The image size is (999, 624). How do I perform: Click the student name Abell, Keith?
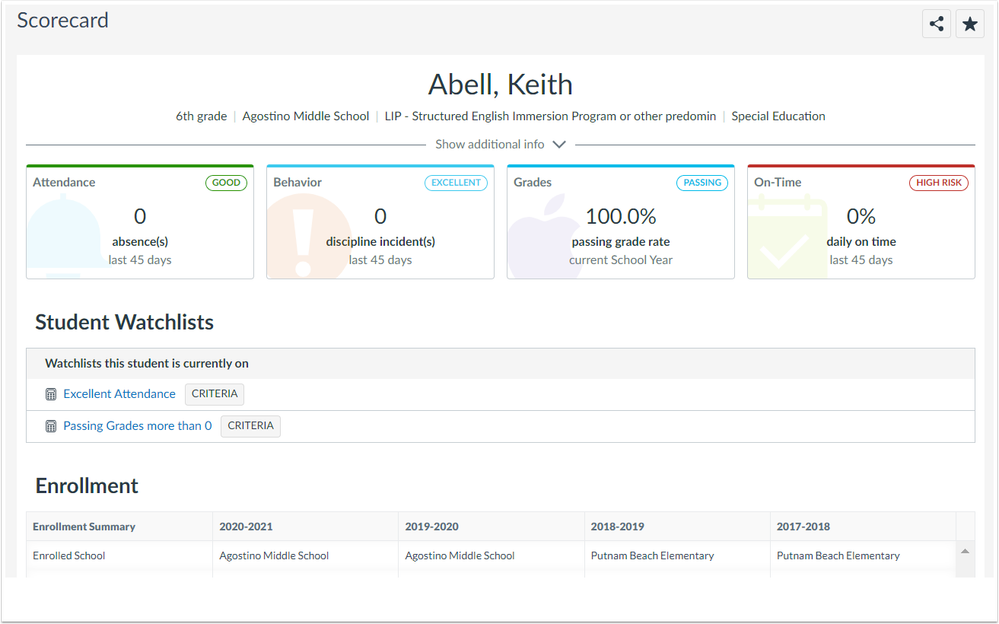pyautogui.click(x=500, y=85)
